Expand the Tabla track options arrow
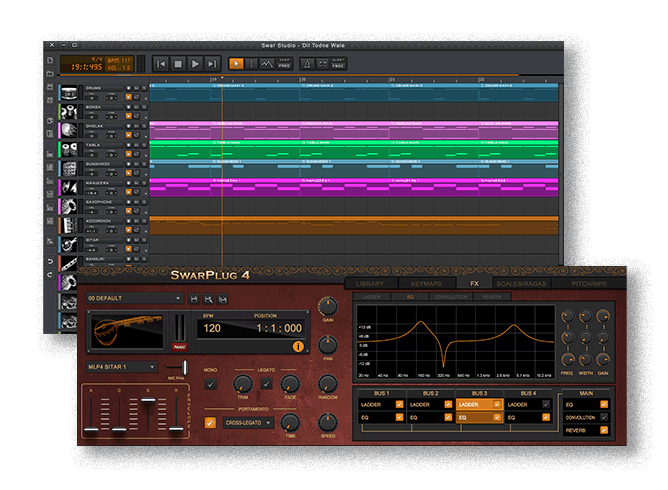The height and width of the screenshot is (490, 668). (x=145, y=154)
